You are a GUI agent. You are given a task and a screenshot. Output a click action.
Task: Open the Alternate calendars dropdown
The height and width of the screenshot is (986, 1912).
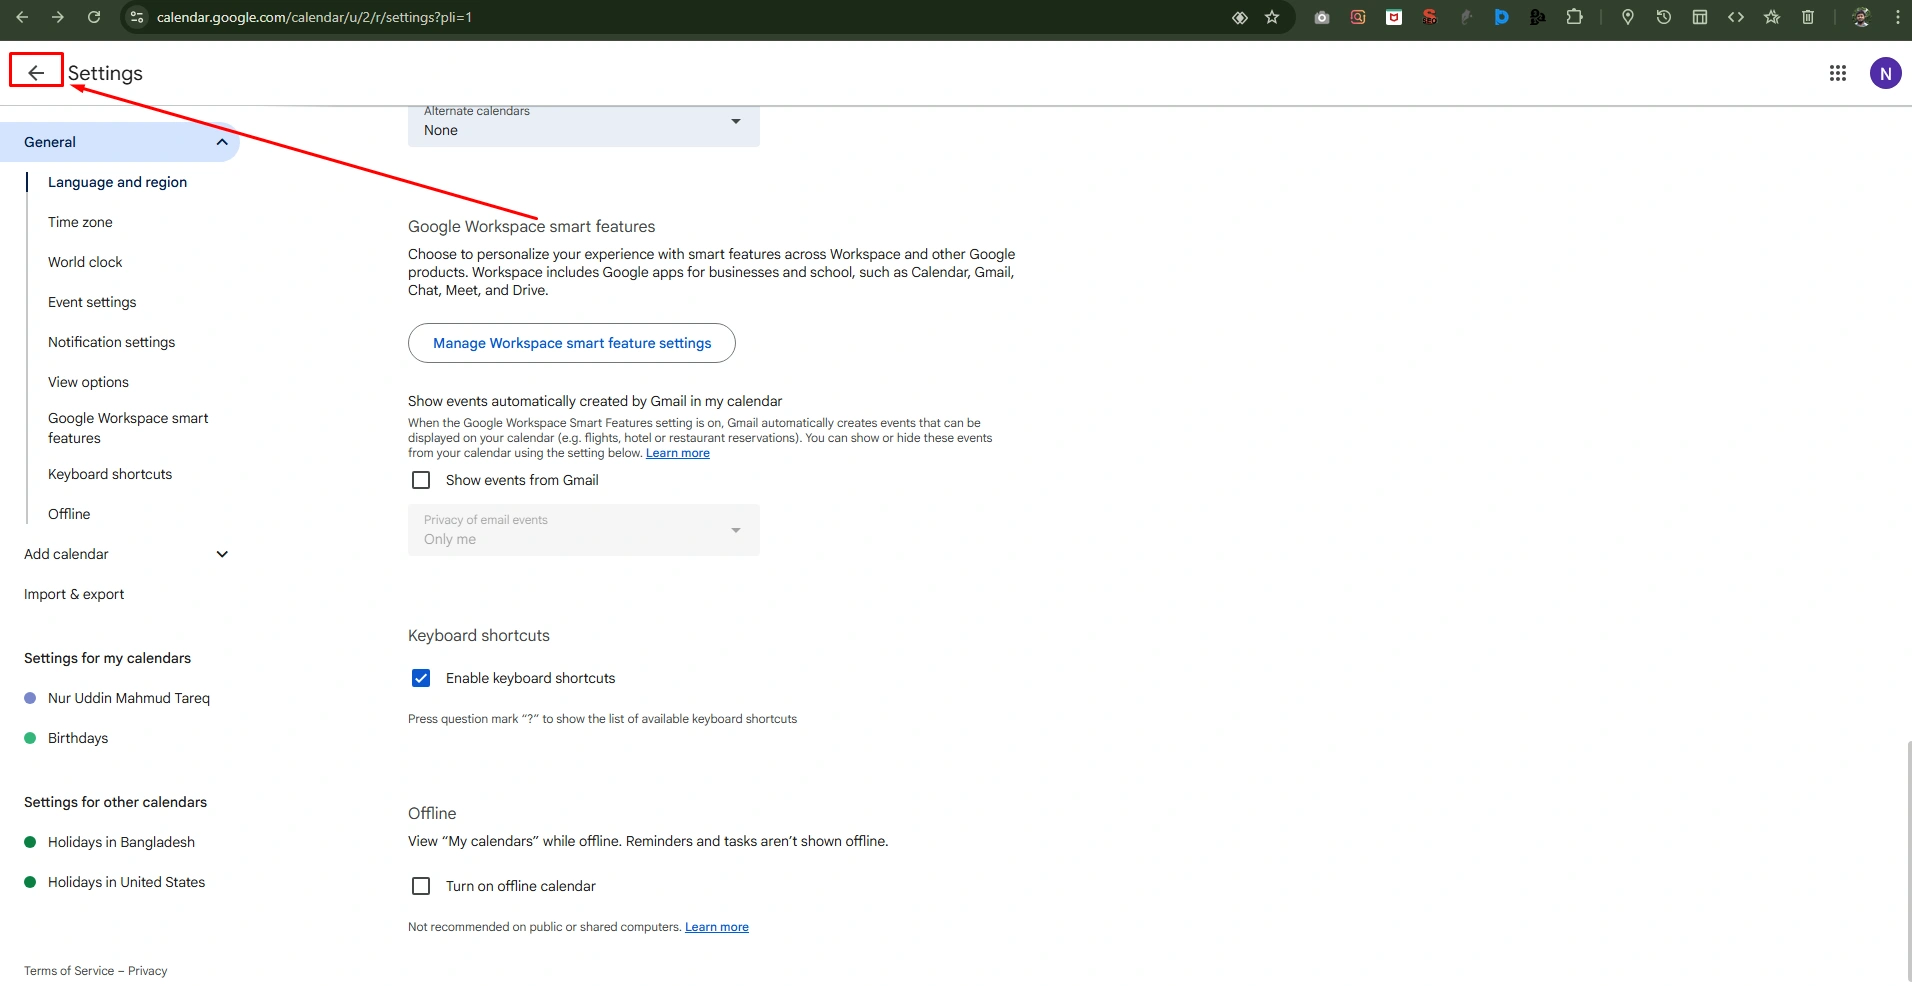(x=584, y=126)
